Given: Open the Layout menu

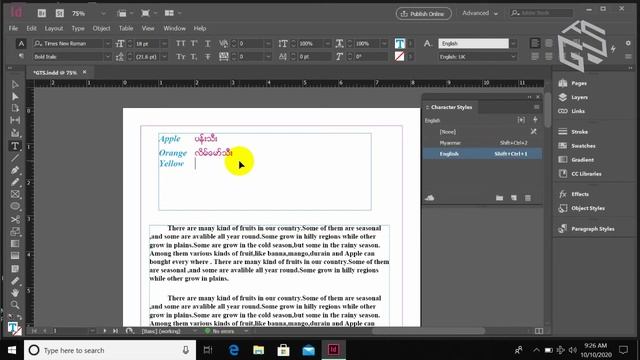Looking at the screenshot, I should [54, 28].
